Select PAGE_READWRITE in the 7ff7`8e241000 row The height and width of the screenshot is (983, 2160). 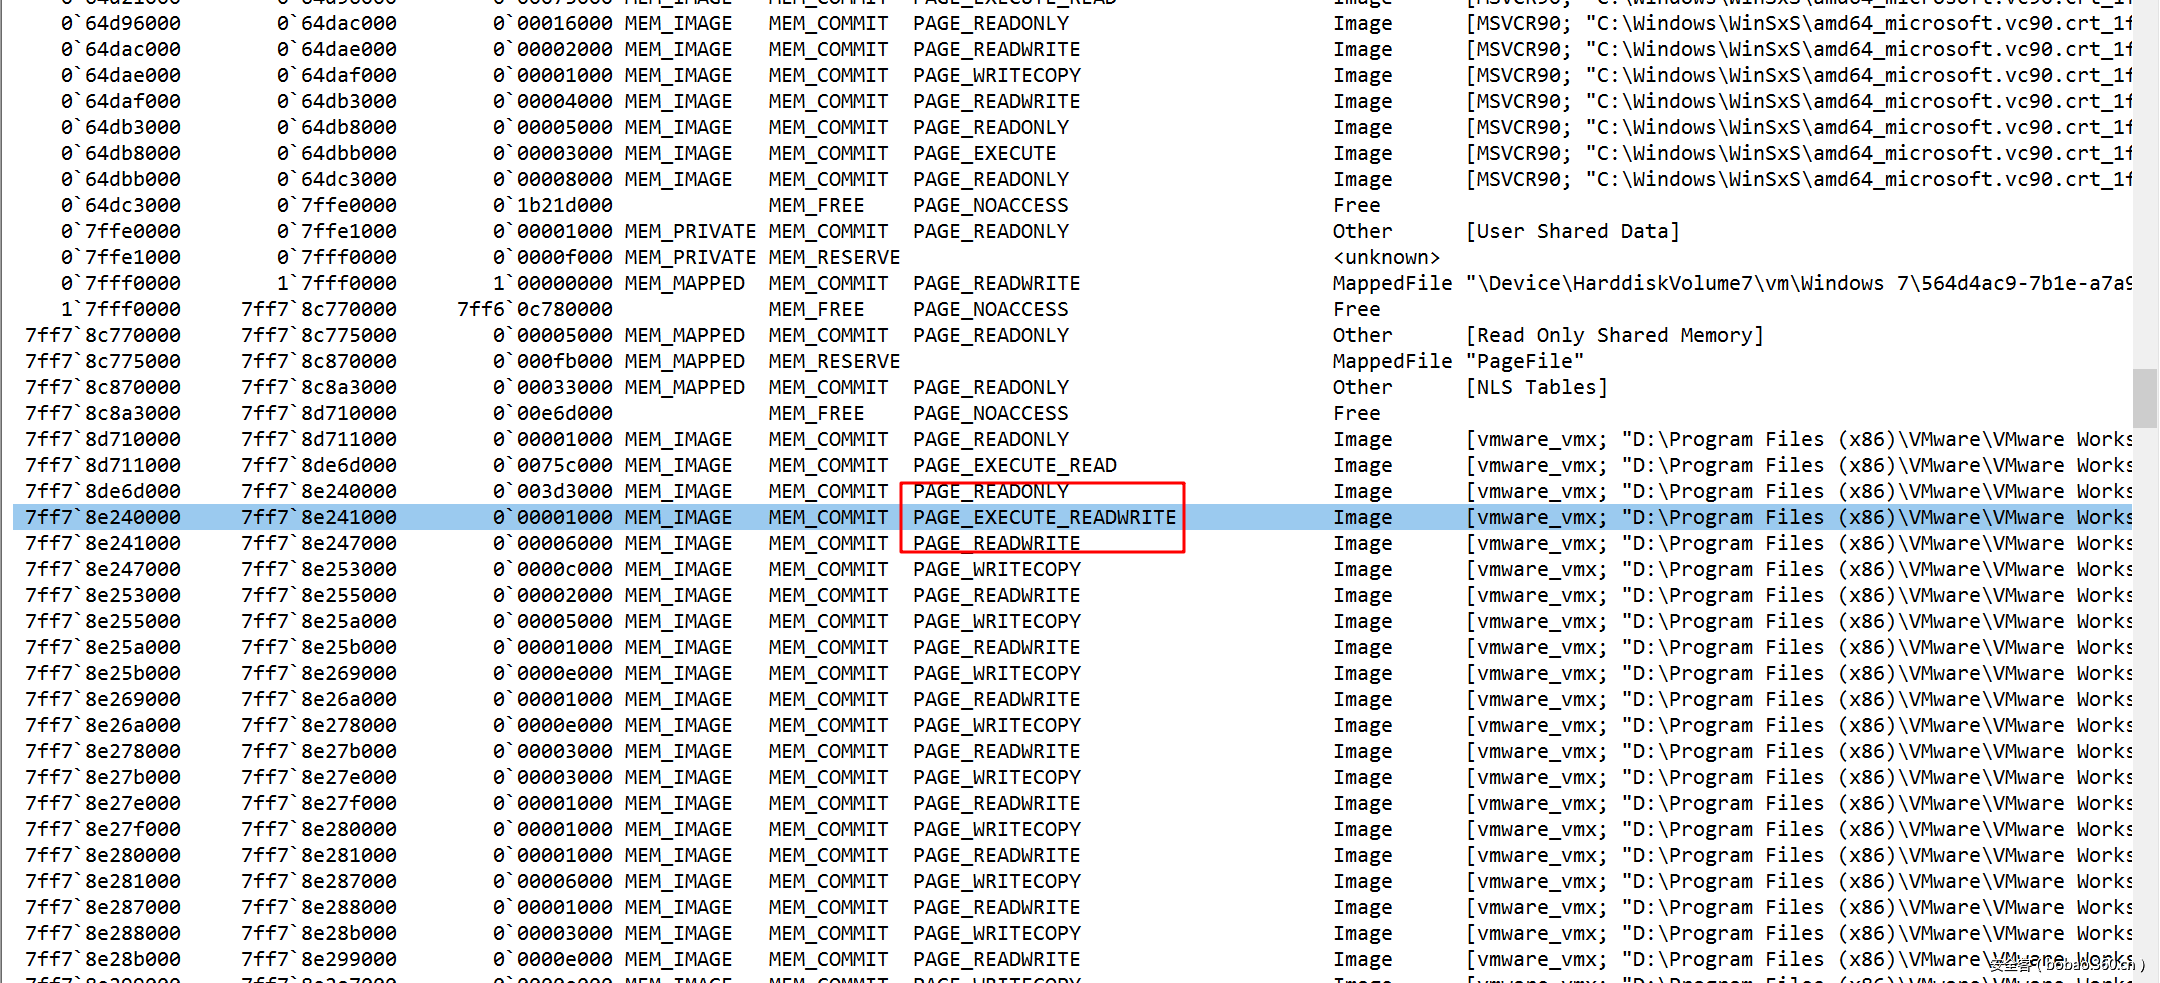click(x=996, y=543)
